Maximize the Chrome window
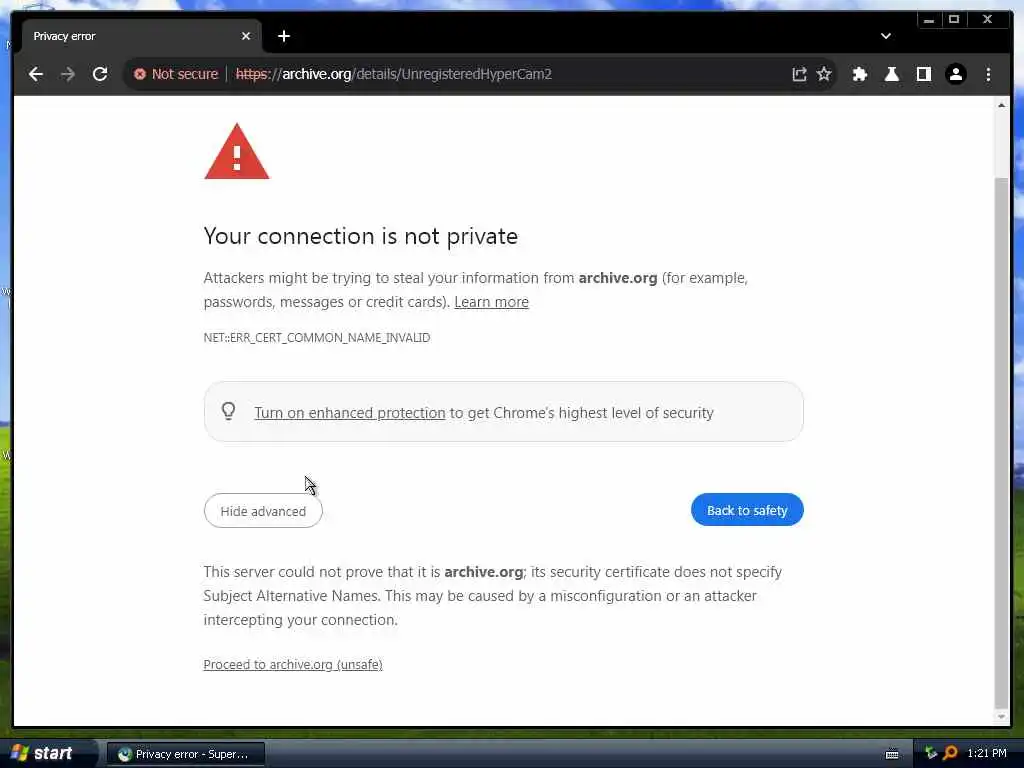 954,20
